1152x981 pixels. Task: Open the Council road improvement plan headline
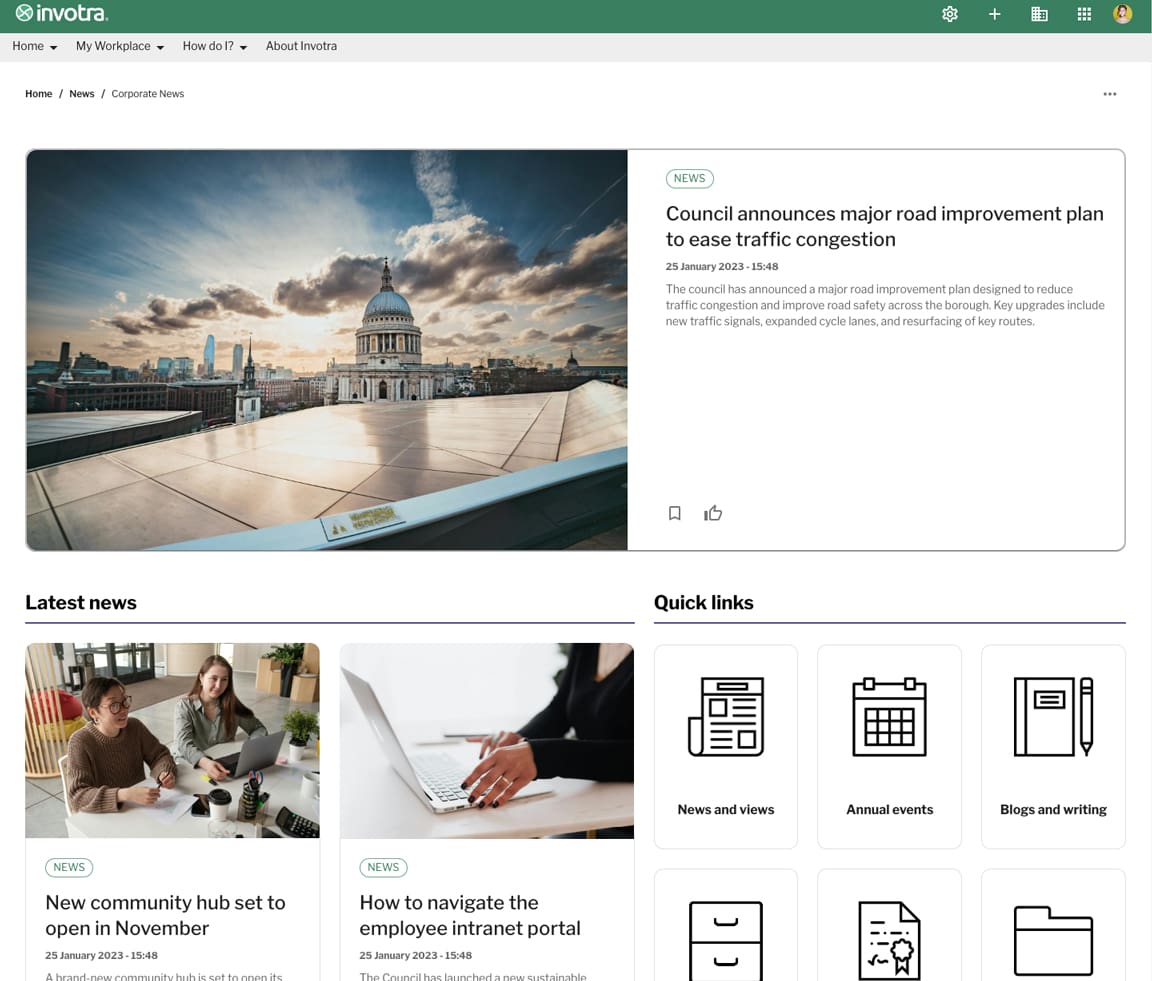click(884, 226)
